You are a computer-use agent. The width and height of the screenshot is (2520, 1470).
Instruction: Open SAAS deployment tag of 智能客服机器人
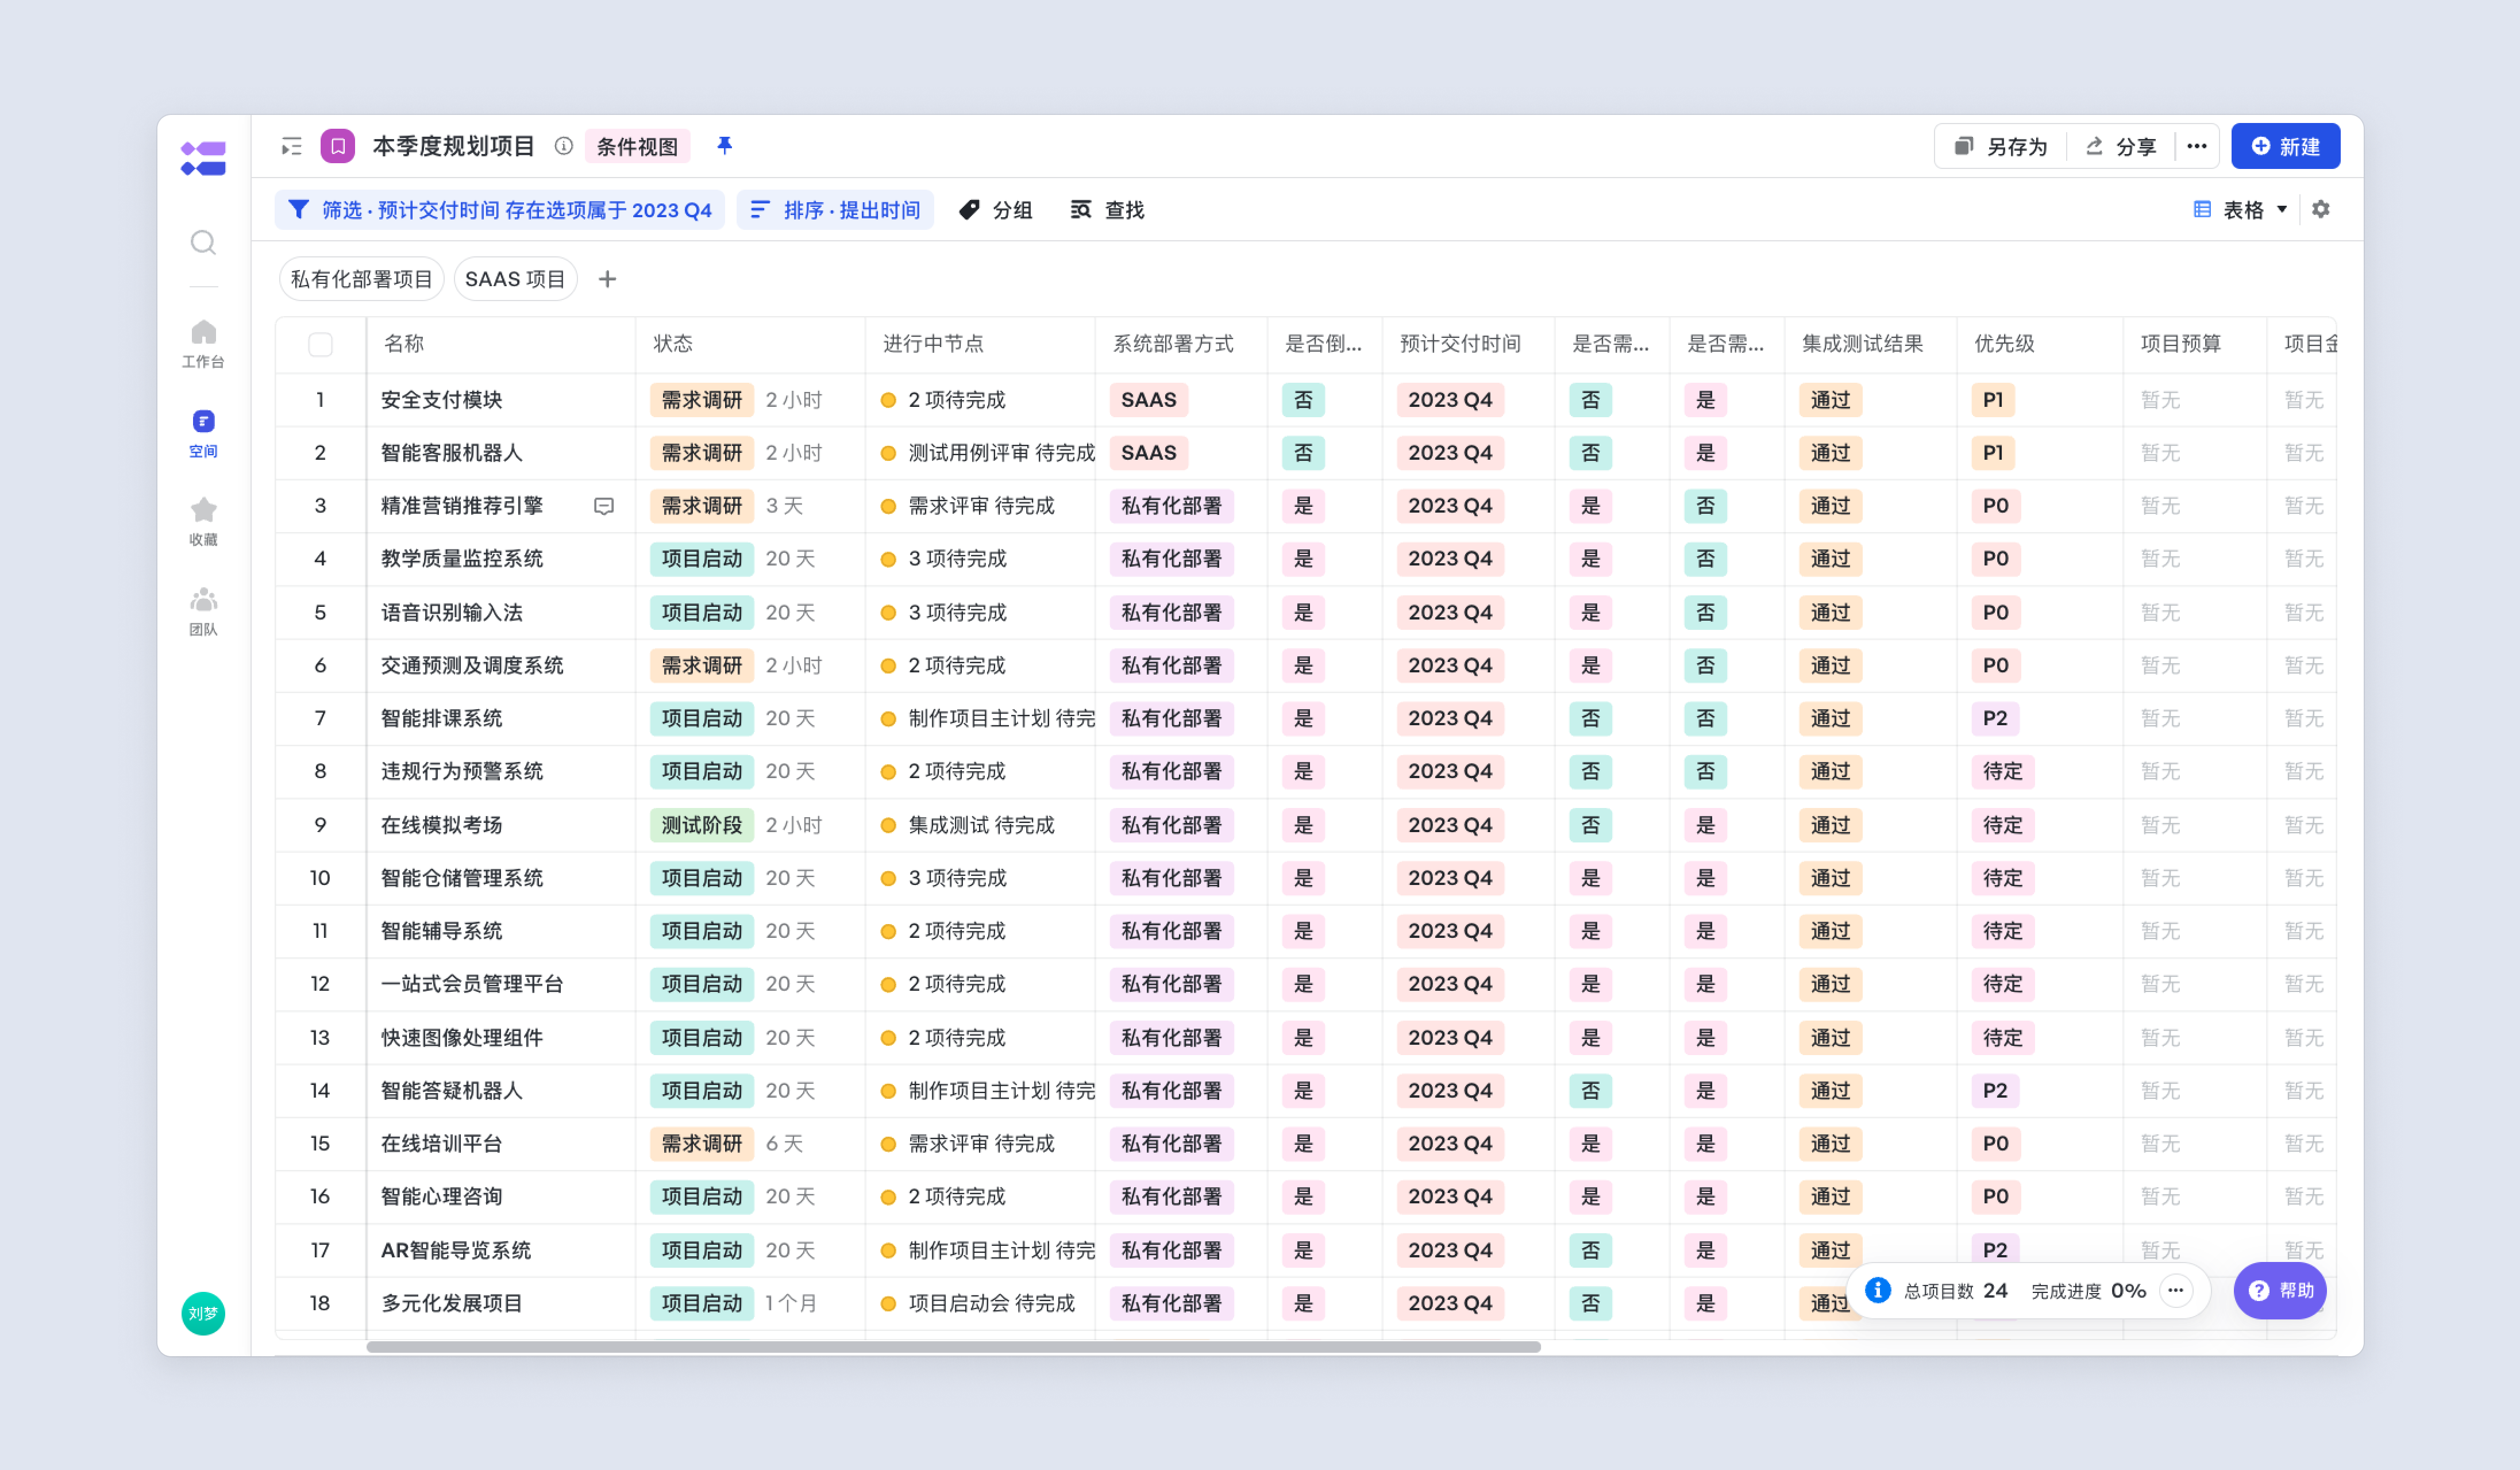pos(1148,453)
